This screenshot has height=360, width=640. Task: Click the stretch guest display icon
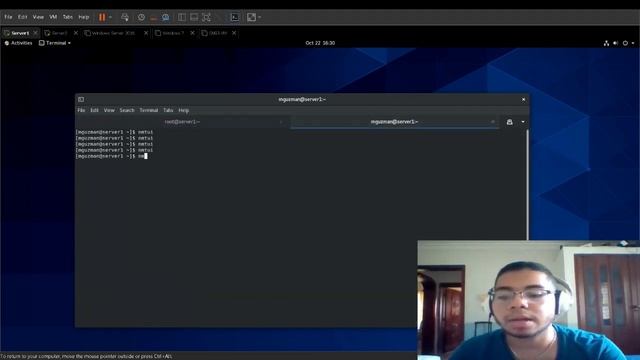(x=251, y=17)
